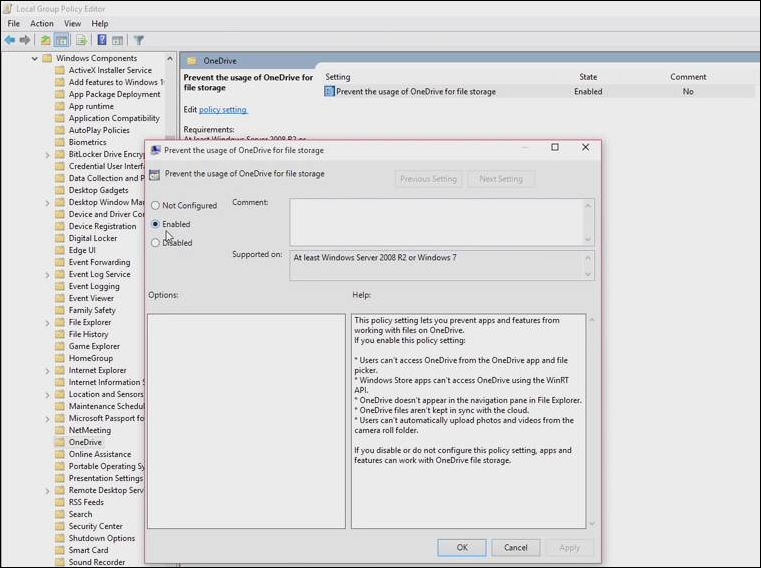Click the Setting column header
Viewport: 761px width, 568px height.
pyautogui.click(x=338, y=77)
